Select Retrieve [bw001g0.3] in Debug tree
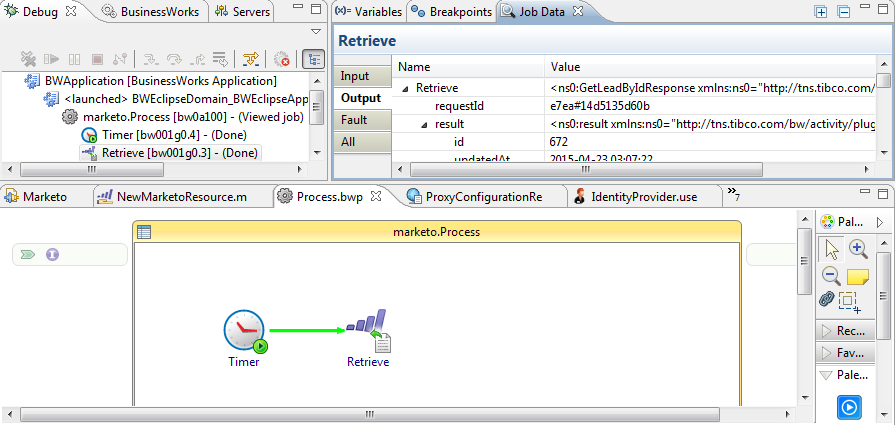 click(x=170, y=153)
